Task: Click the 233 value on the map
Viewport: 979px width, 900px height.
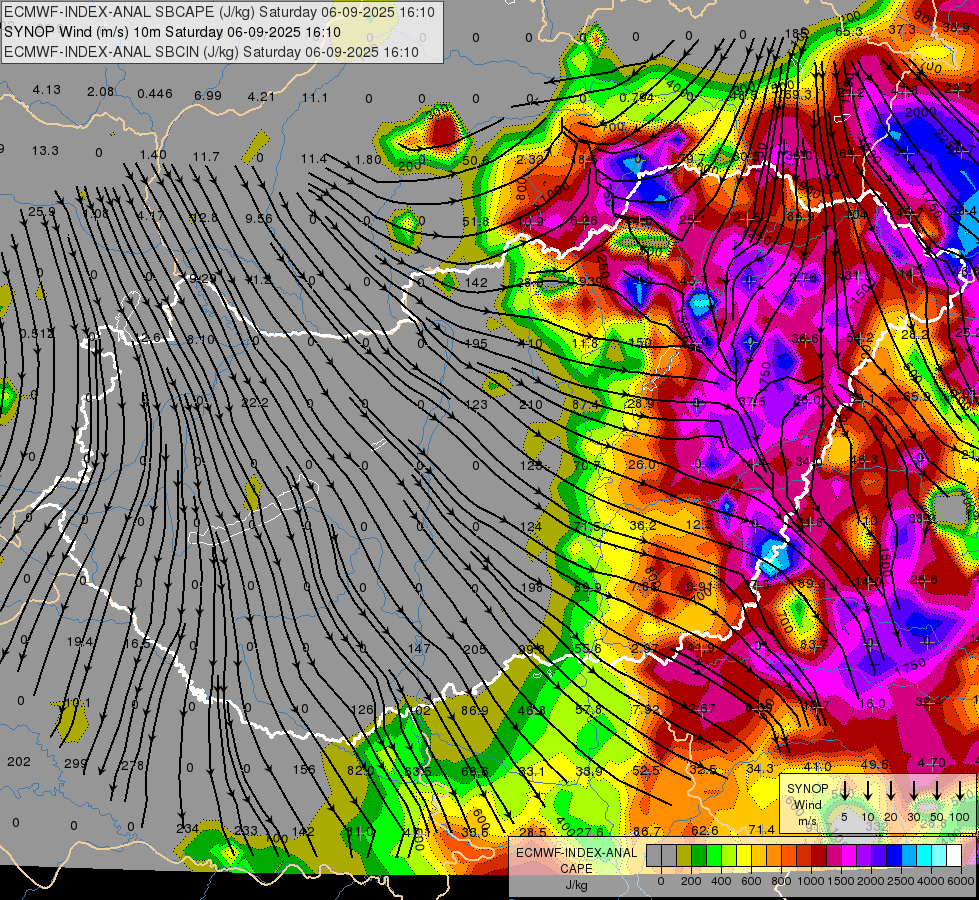Action: coord(246,830)
